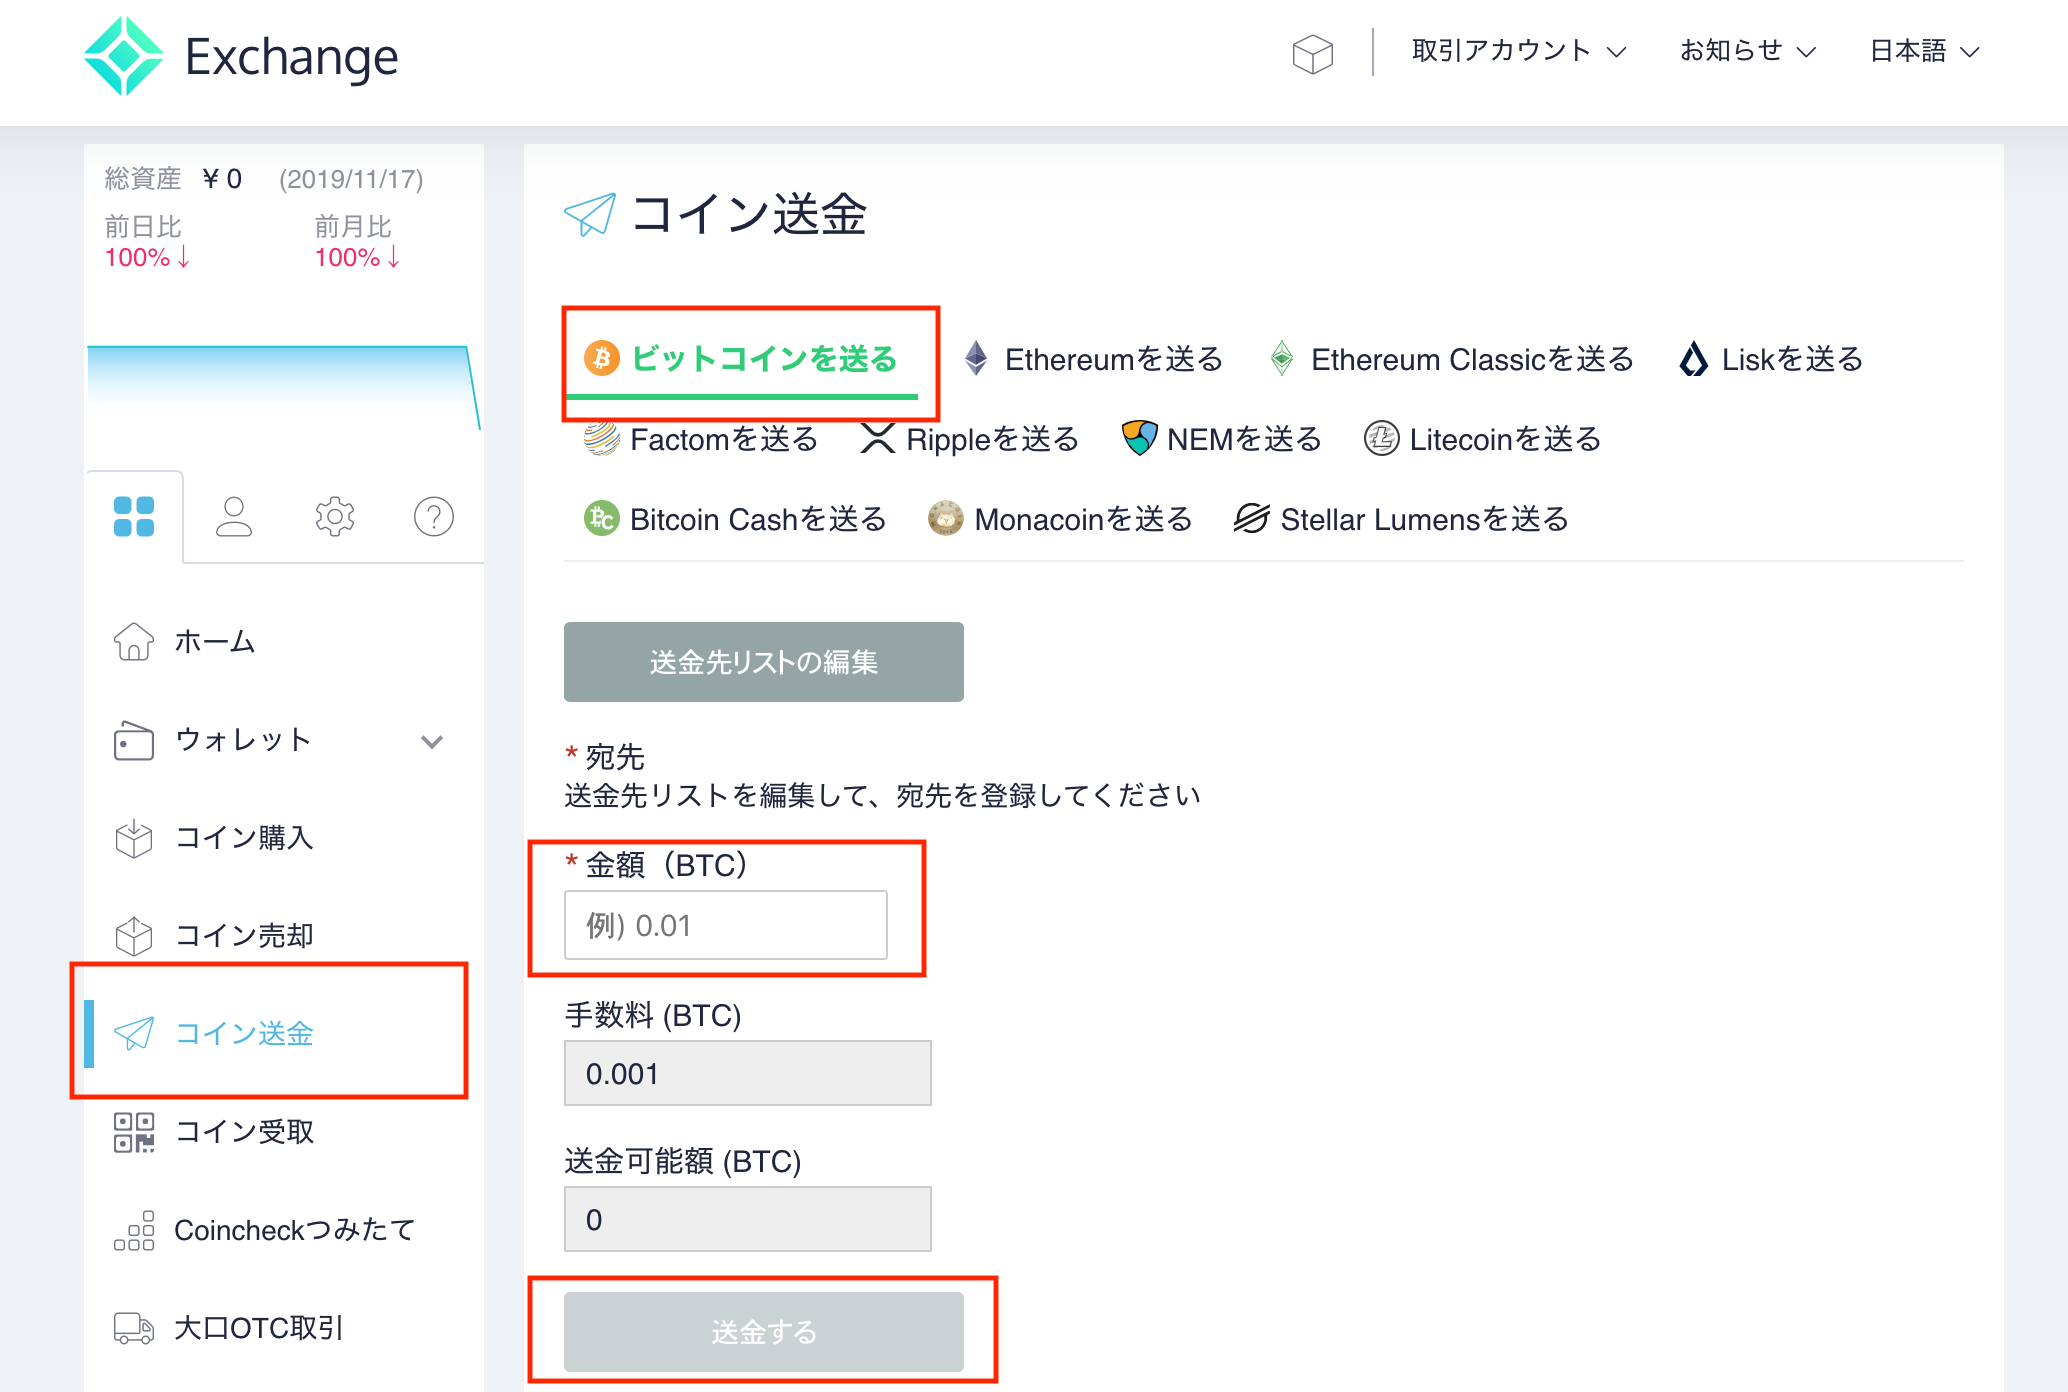Click the Ripple X icon
2068x1392 pixels.
click(x=878, y=437)
